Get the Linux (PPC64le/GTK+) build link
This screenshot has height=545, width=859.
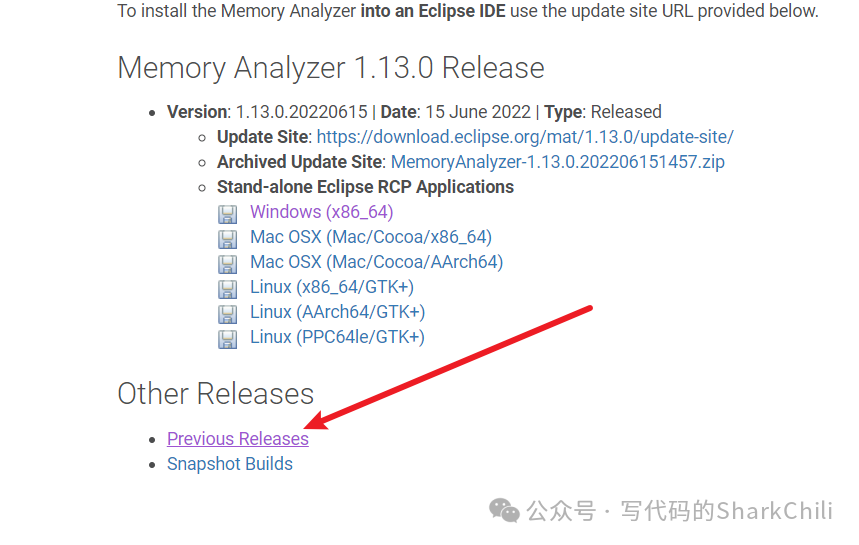337,337
